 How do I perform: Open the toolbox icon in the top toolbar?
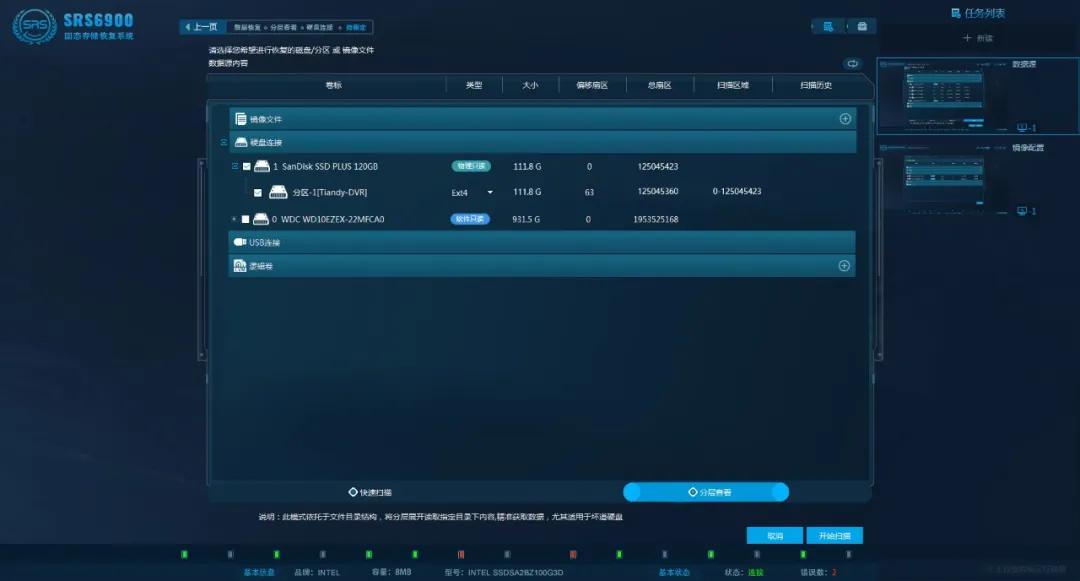(x=861, y=27)
